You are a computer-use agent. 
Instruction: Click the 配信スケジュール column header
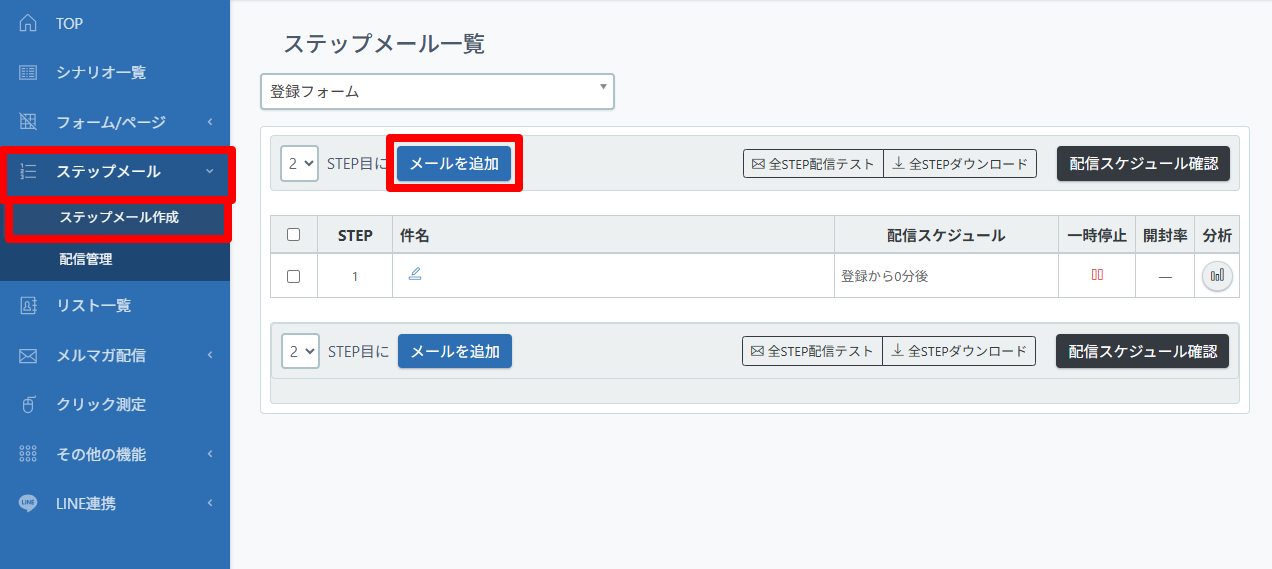point(946,236)
